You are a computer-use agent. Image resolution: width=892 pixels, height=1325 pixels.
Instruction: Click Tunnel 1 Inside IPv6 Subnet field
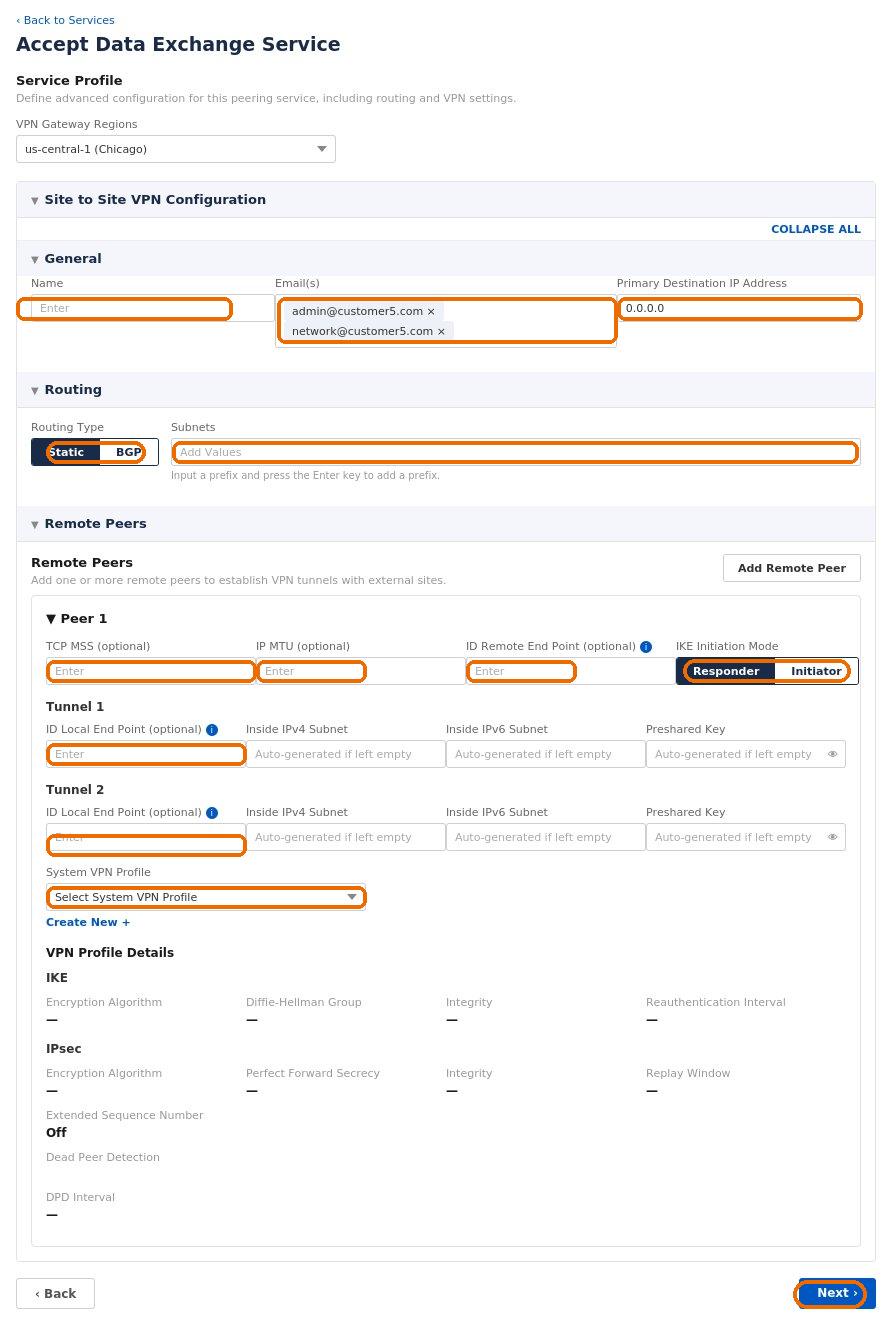click(x=546, y=754)
